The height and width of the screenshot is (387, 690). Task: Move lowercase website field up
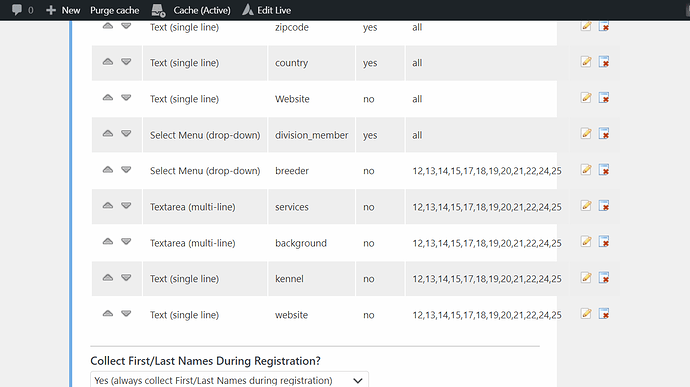point(108,313)
